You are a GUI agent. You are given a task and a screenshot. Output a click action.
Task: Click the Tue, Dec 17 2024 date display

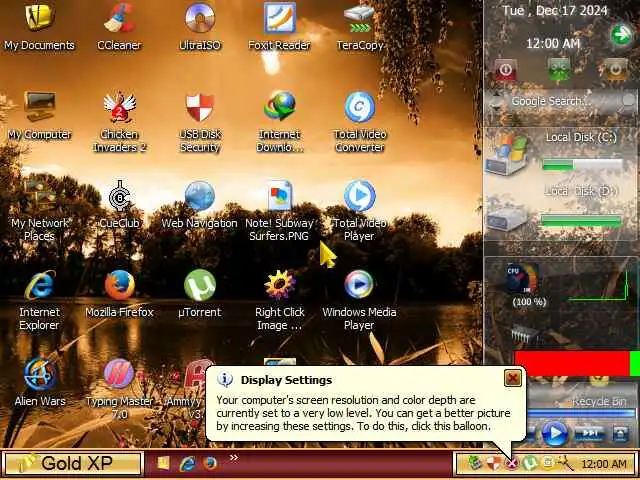pyautogui.click(x=555, y=10)
